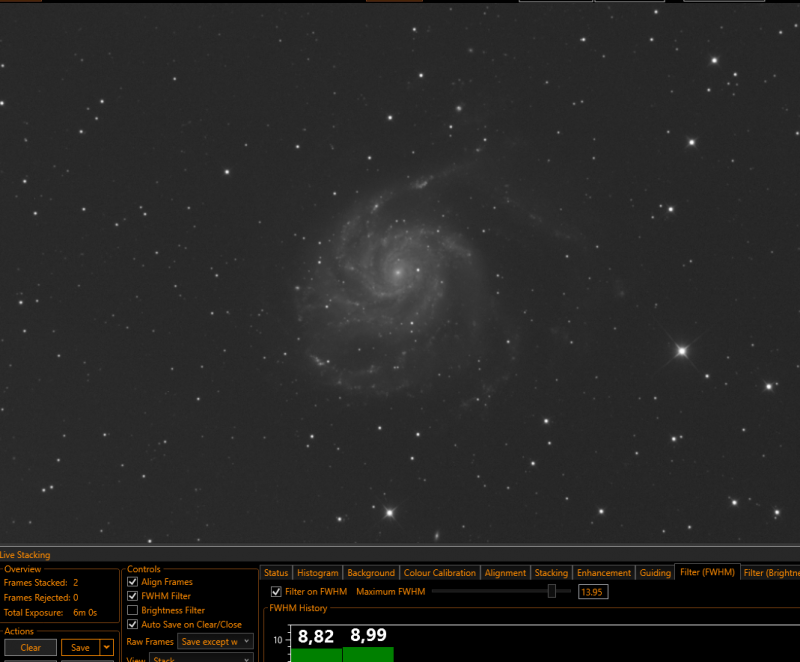
Task: Click the 8,99 FWHM history bar
Action: pyautogui.click(x=368, y=654)
